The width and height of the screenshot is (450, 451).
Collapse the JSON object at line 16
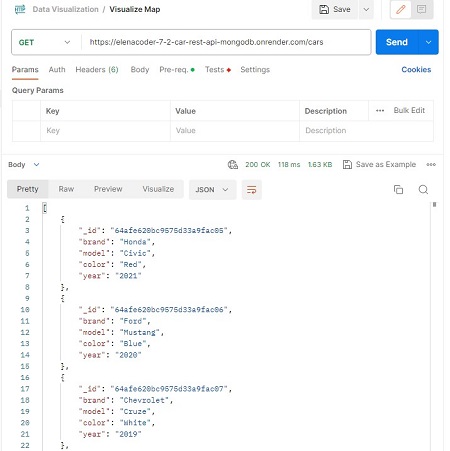coord(62,377)
